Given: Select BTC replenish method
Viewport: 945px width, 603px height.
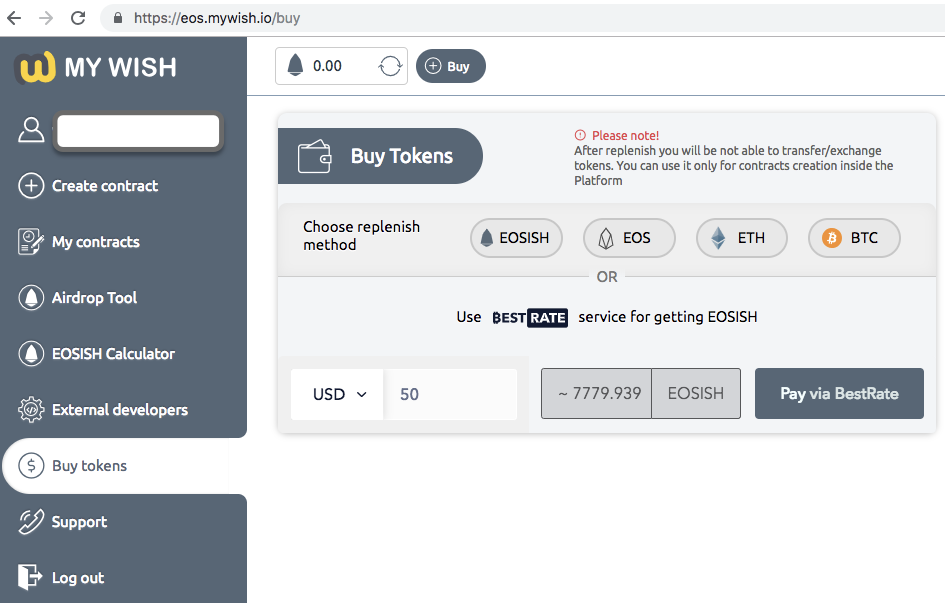Looking at the screenshot, I should (855, 238).
